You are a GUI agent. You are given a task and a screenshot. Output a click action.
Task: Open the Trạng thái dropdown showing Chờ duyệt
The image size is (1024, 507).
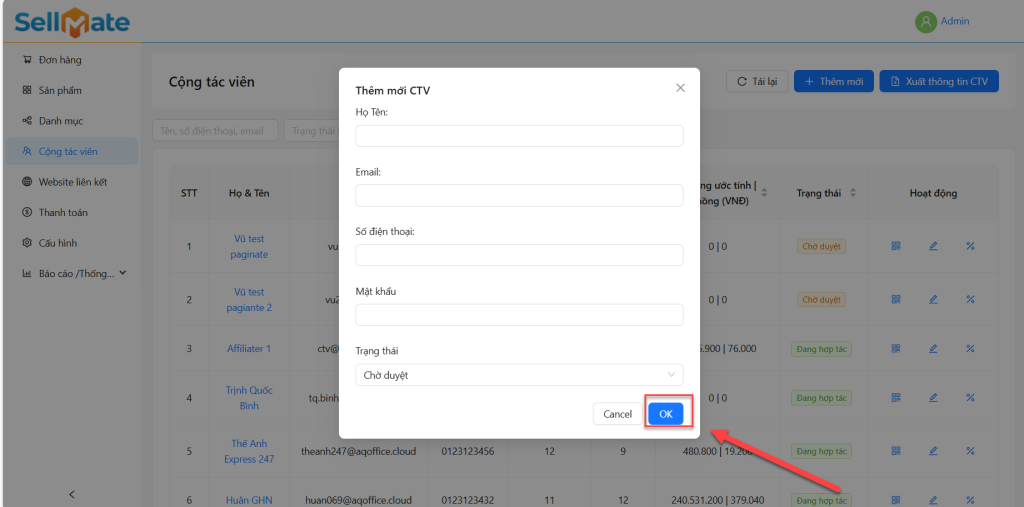click(x=519, y=375)
